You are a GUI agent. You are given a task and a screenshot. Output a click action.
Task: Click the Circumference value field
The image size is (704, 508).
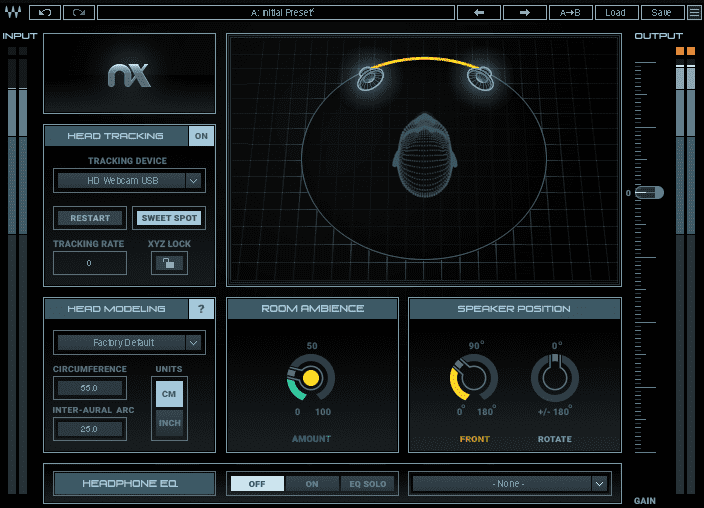tap(90, 388)
